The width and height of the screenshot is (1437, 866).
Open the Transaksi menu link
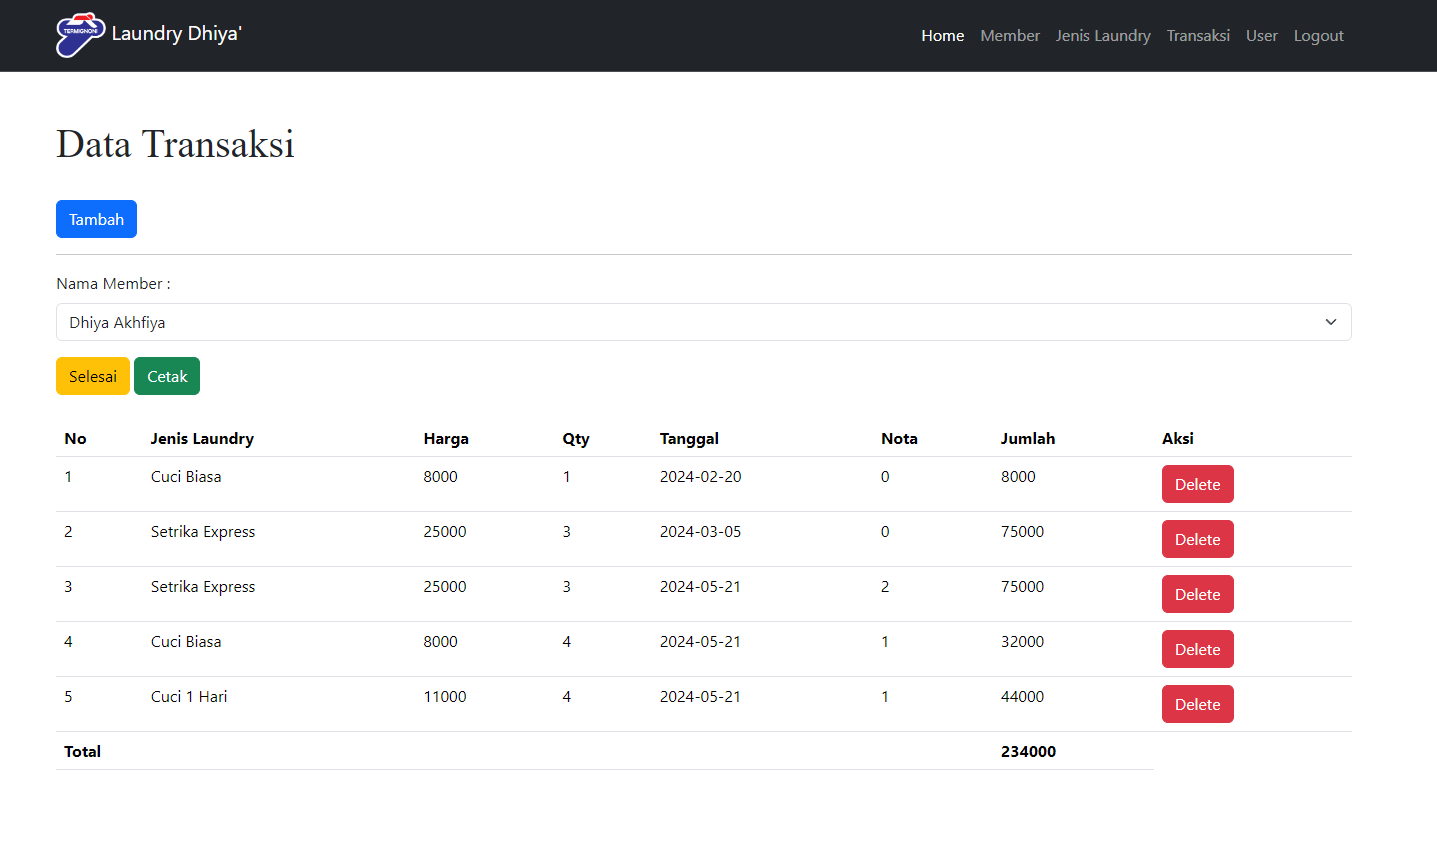1197,36
